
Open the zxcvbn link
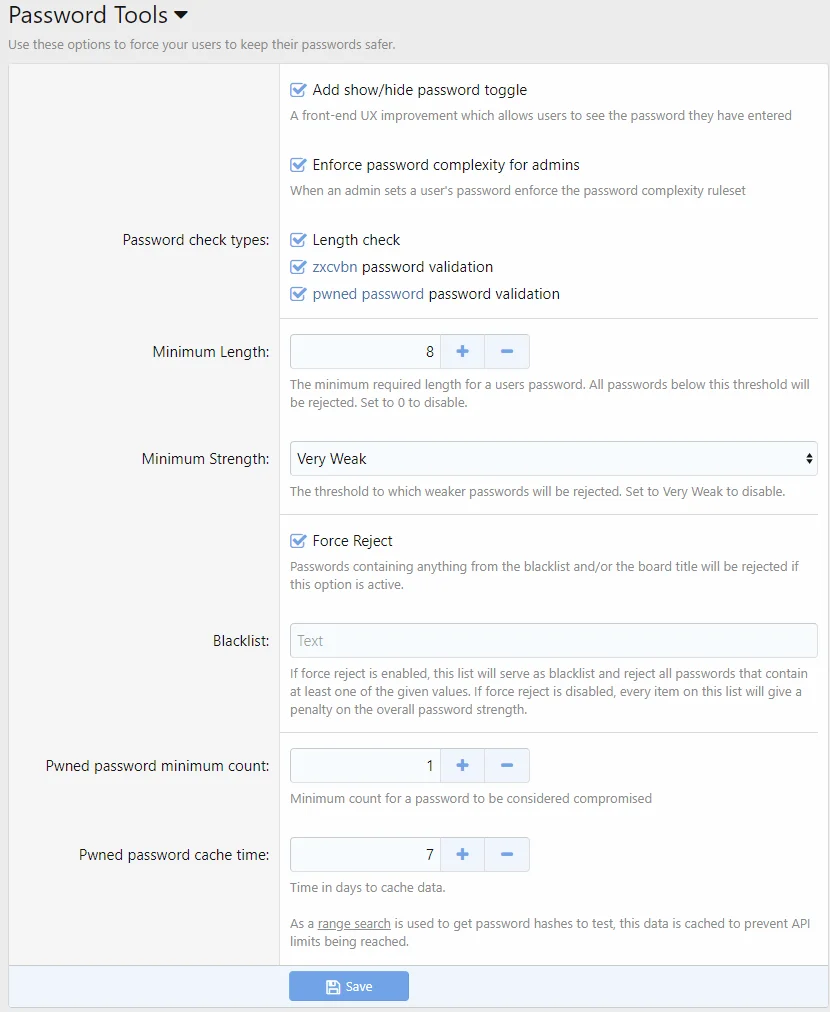coord(334,267)
